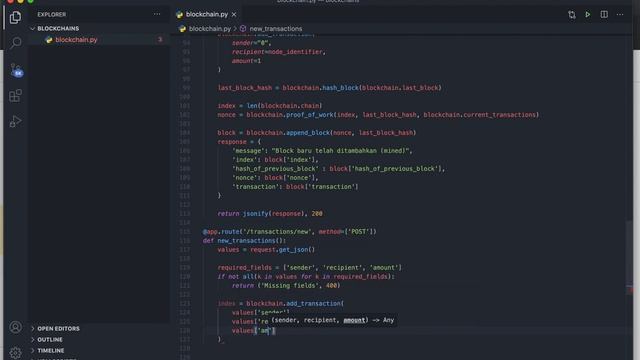Expand the OPEN EDITORS section

[58, 329]
